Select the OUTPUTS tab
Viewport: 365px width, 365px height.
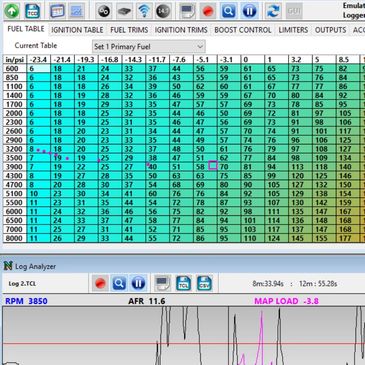(330, 30)
